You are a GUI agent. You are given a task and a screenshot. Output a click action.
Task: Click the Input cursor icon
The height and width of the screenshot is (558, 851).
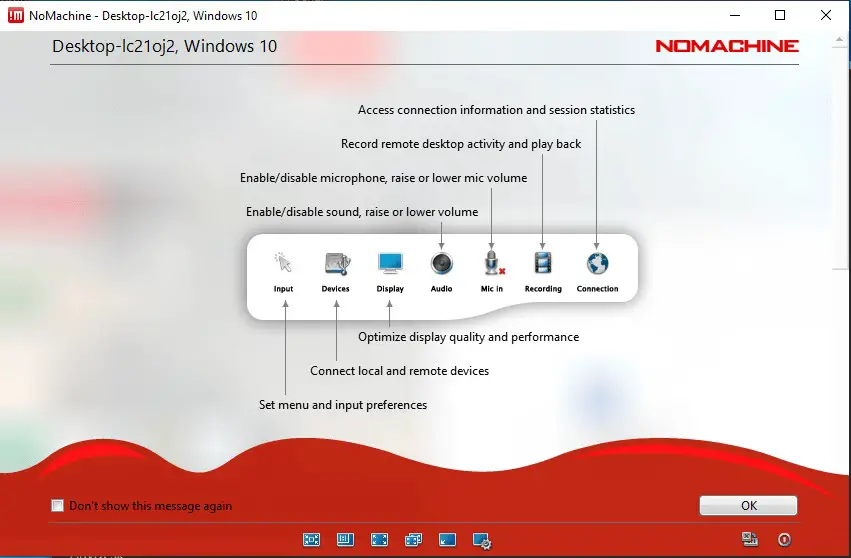tap(283, 263)
